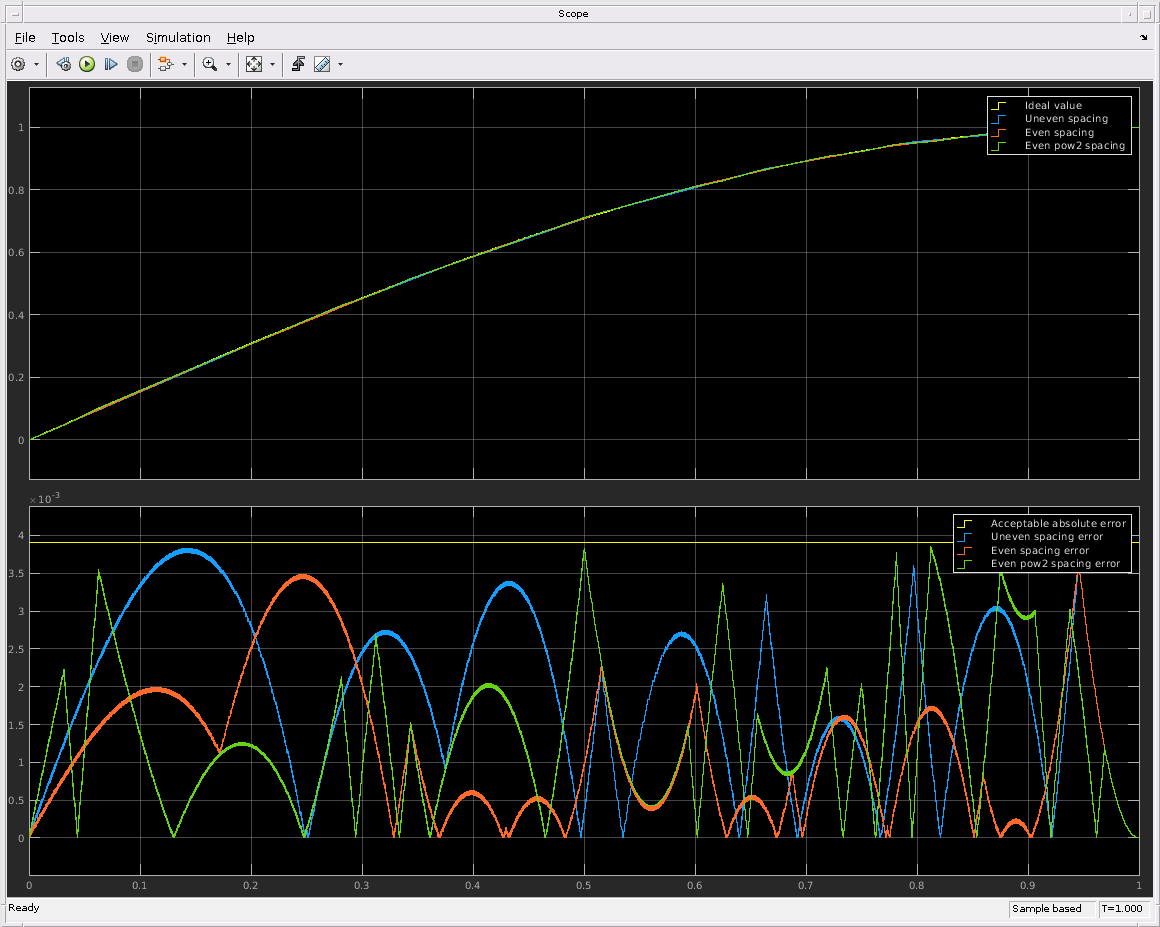
Task: Select the Zoom magnifier tool
Action: pos(209,64)
